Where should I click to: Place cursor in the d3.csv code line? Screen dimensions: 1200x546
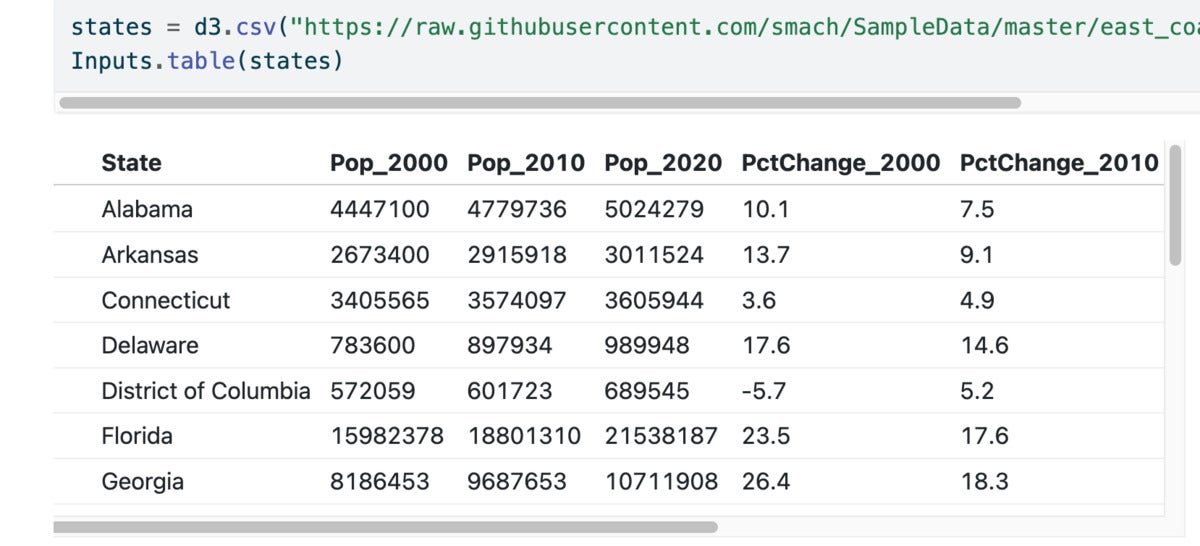pyautogui.click(x=635, y=26)
